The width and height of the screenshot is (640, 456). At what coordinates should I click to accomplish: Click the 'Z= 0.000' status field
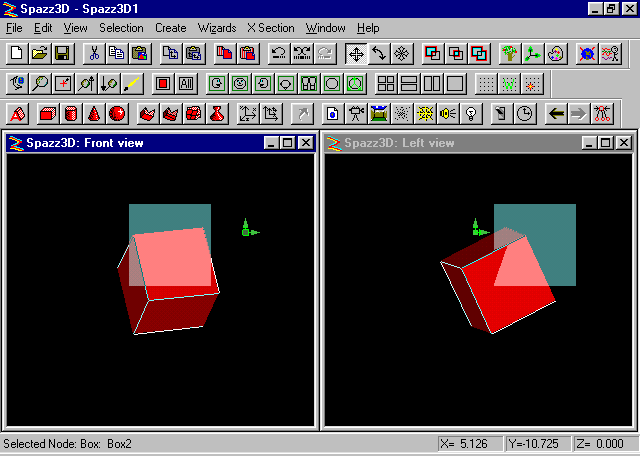click(x=605, y=444)
